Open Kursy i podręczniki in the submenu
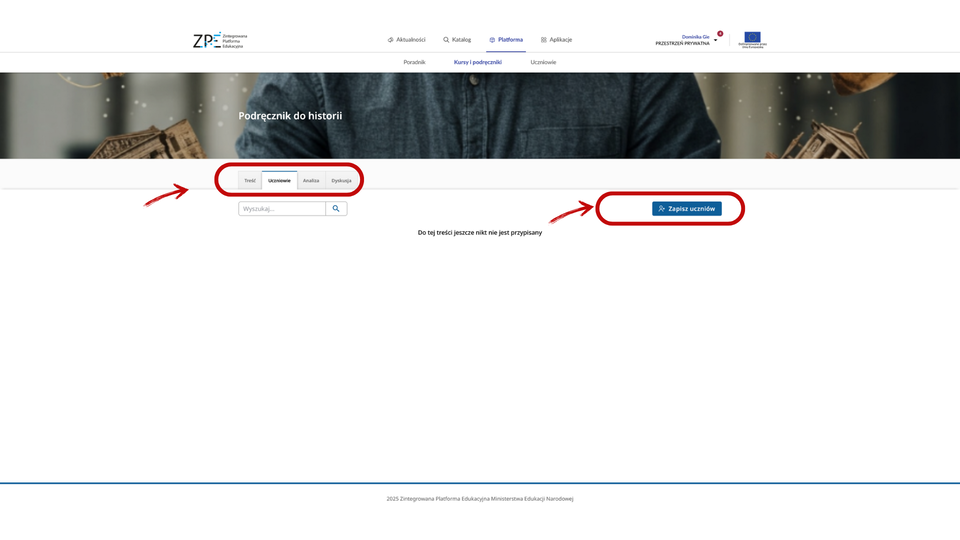This screenshot has width=960, height=540. (478, 62)
